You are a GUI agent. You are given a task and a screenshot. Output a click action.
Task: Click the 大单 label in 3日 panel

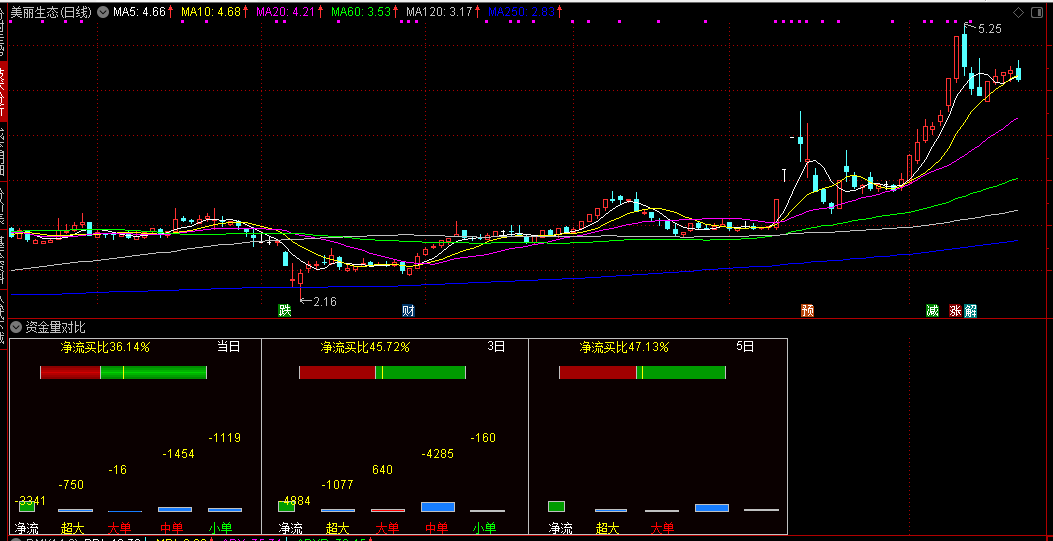[387, 529]
